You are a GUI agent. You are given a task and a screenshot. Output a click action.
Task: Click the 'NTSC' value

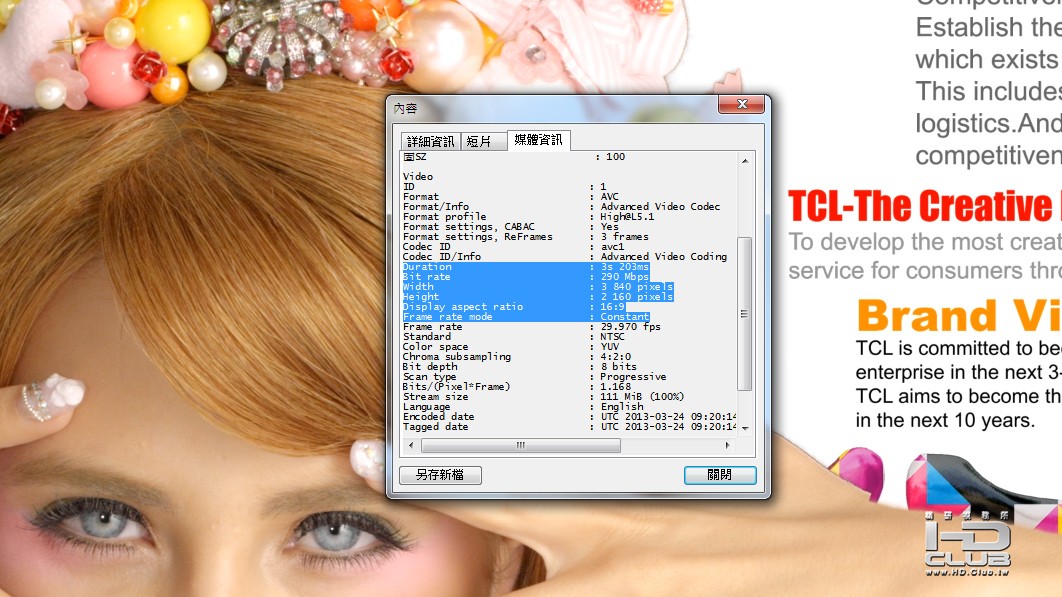tap(612, 337)
